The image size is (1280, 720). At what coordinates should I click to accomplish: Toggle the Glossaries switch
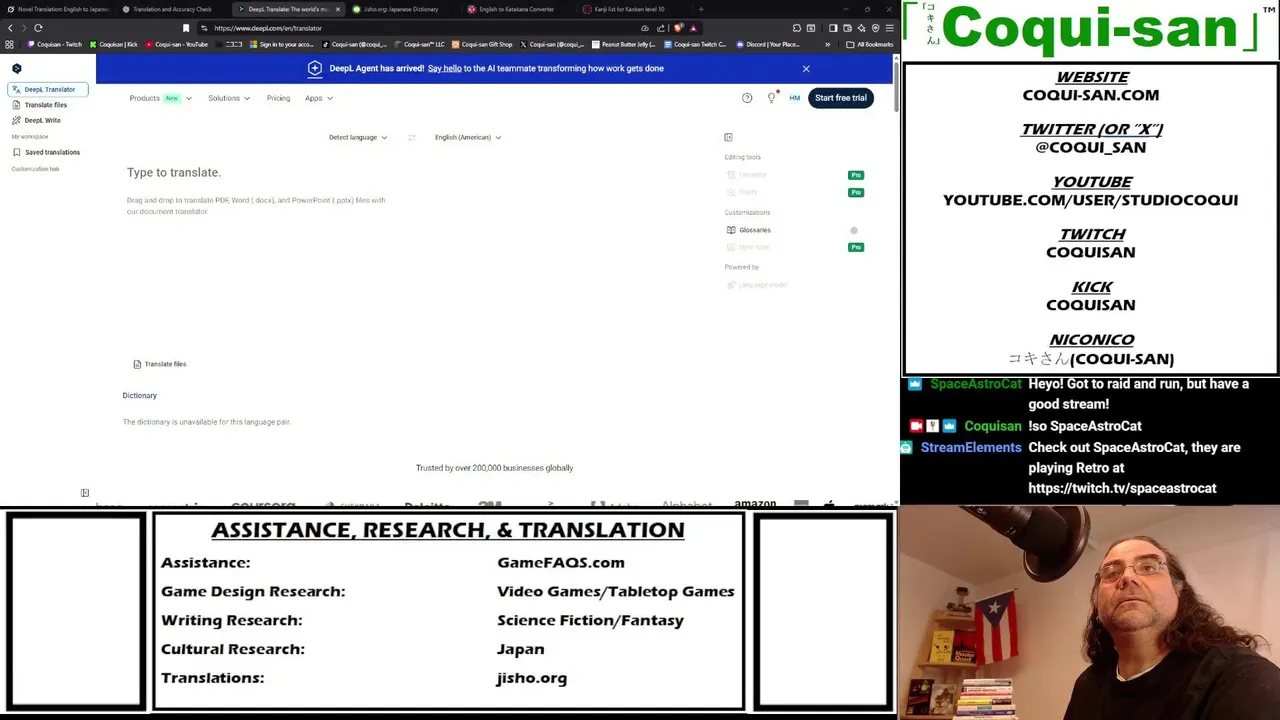tap(853, 230)
